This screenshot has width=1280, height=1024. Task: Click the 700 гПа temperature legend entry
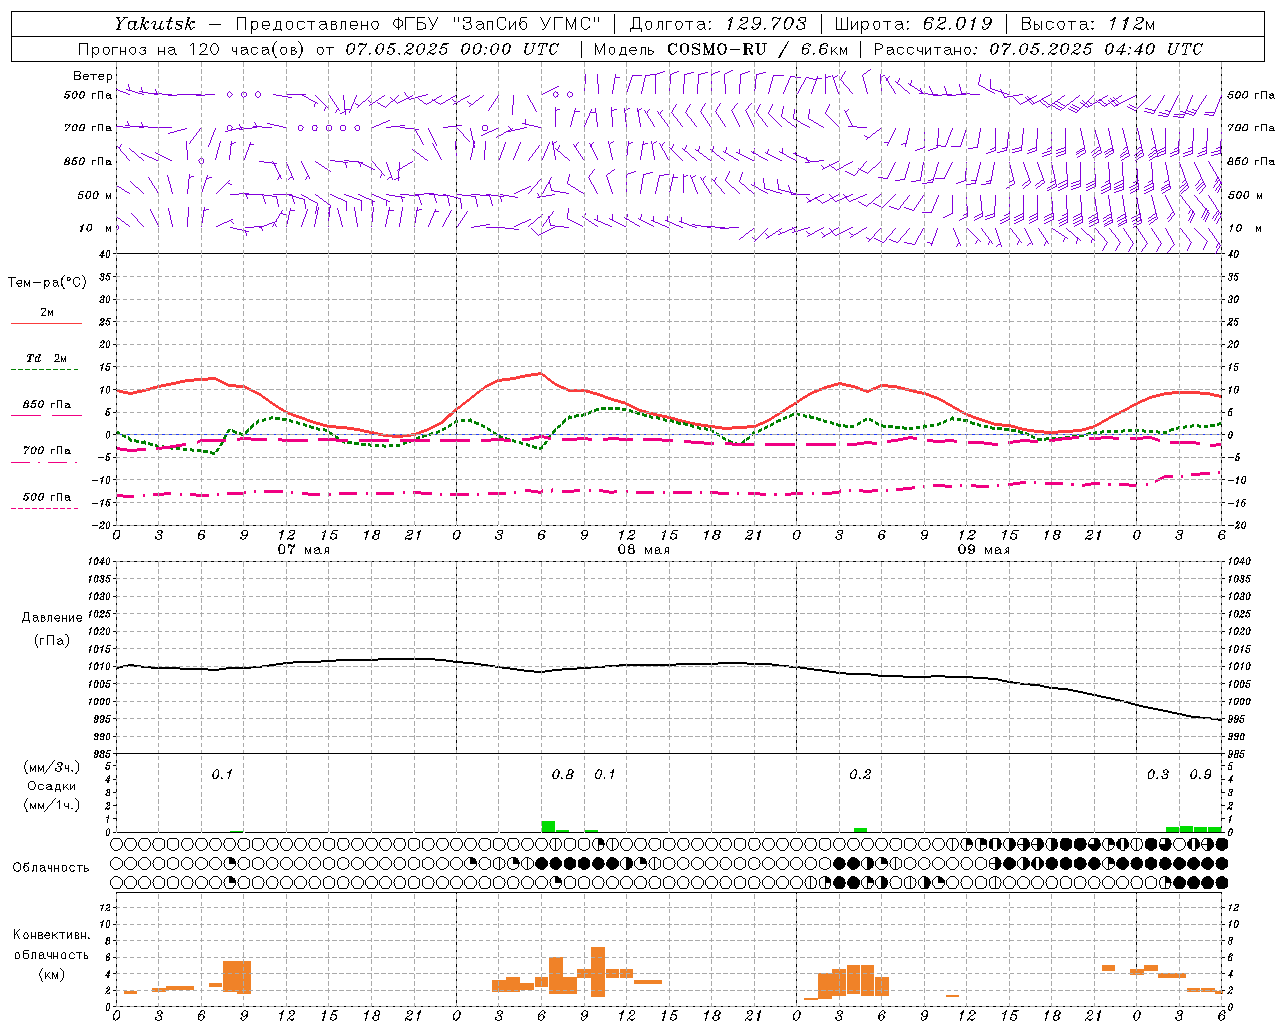coord(46,451)
